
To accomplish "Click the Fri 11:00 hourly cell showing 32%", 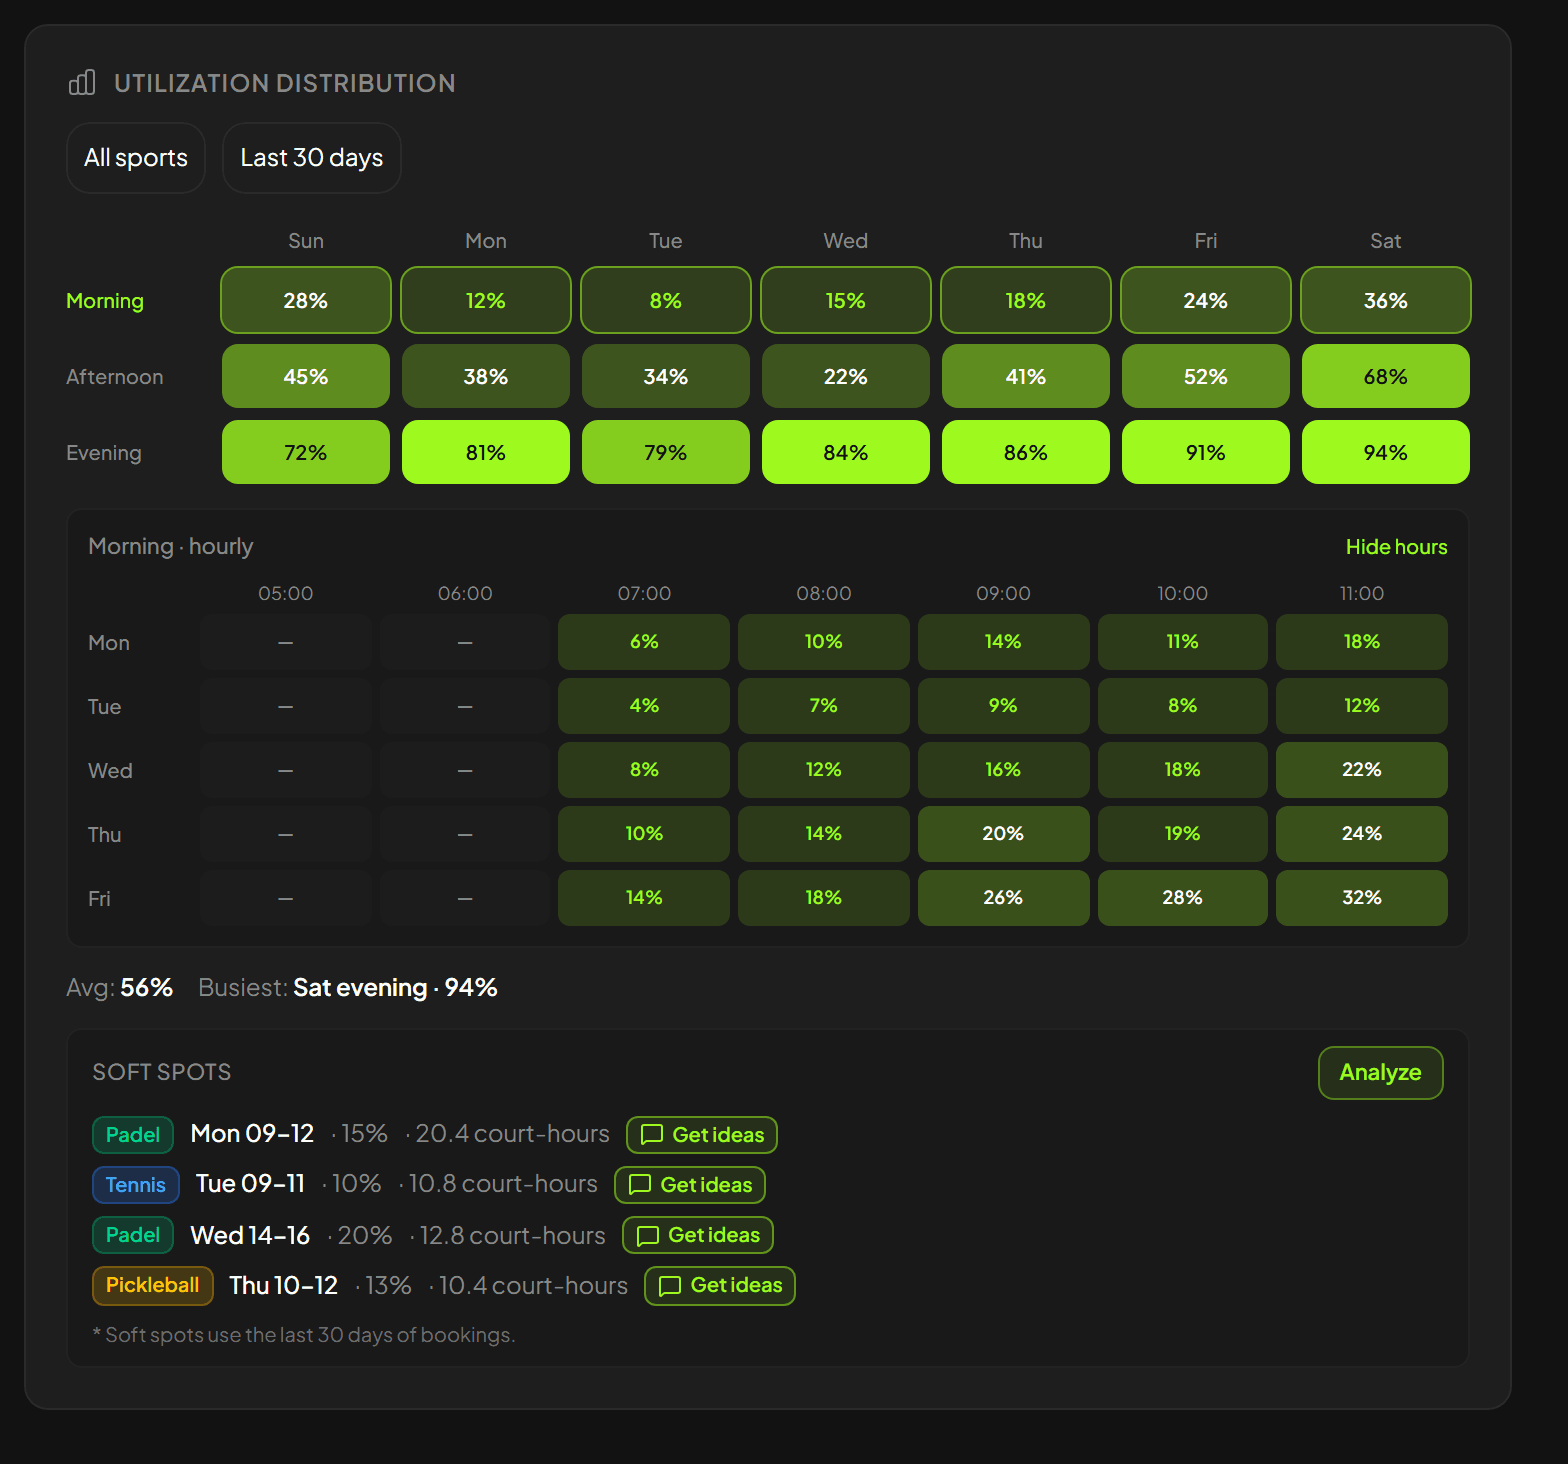I will [x=1362, y=898].
